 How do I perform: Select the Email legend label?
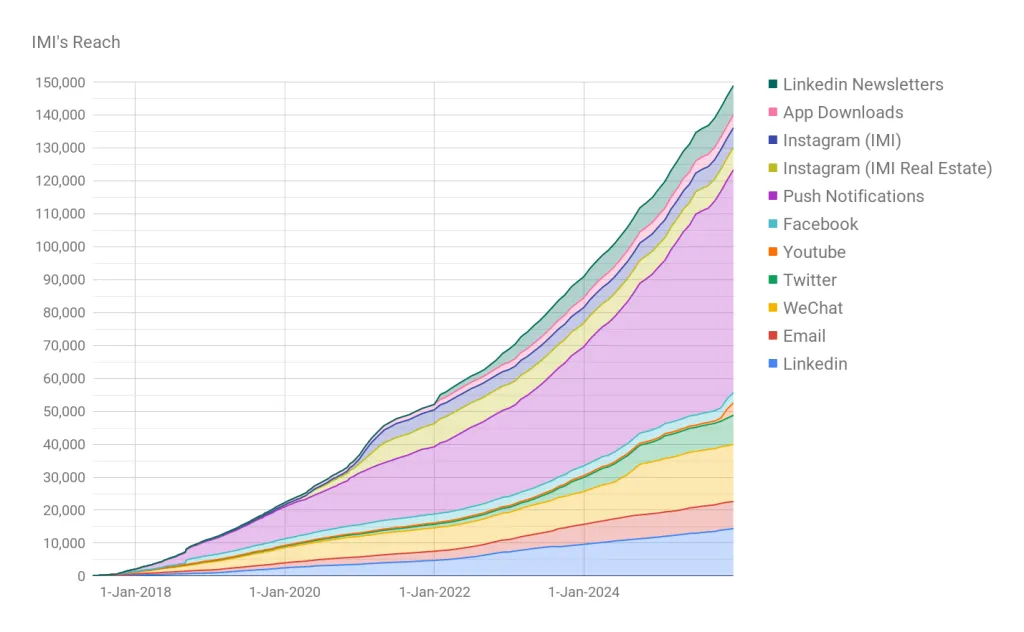click(804, 337)
